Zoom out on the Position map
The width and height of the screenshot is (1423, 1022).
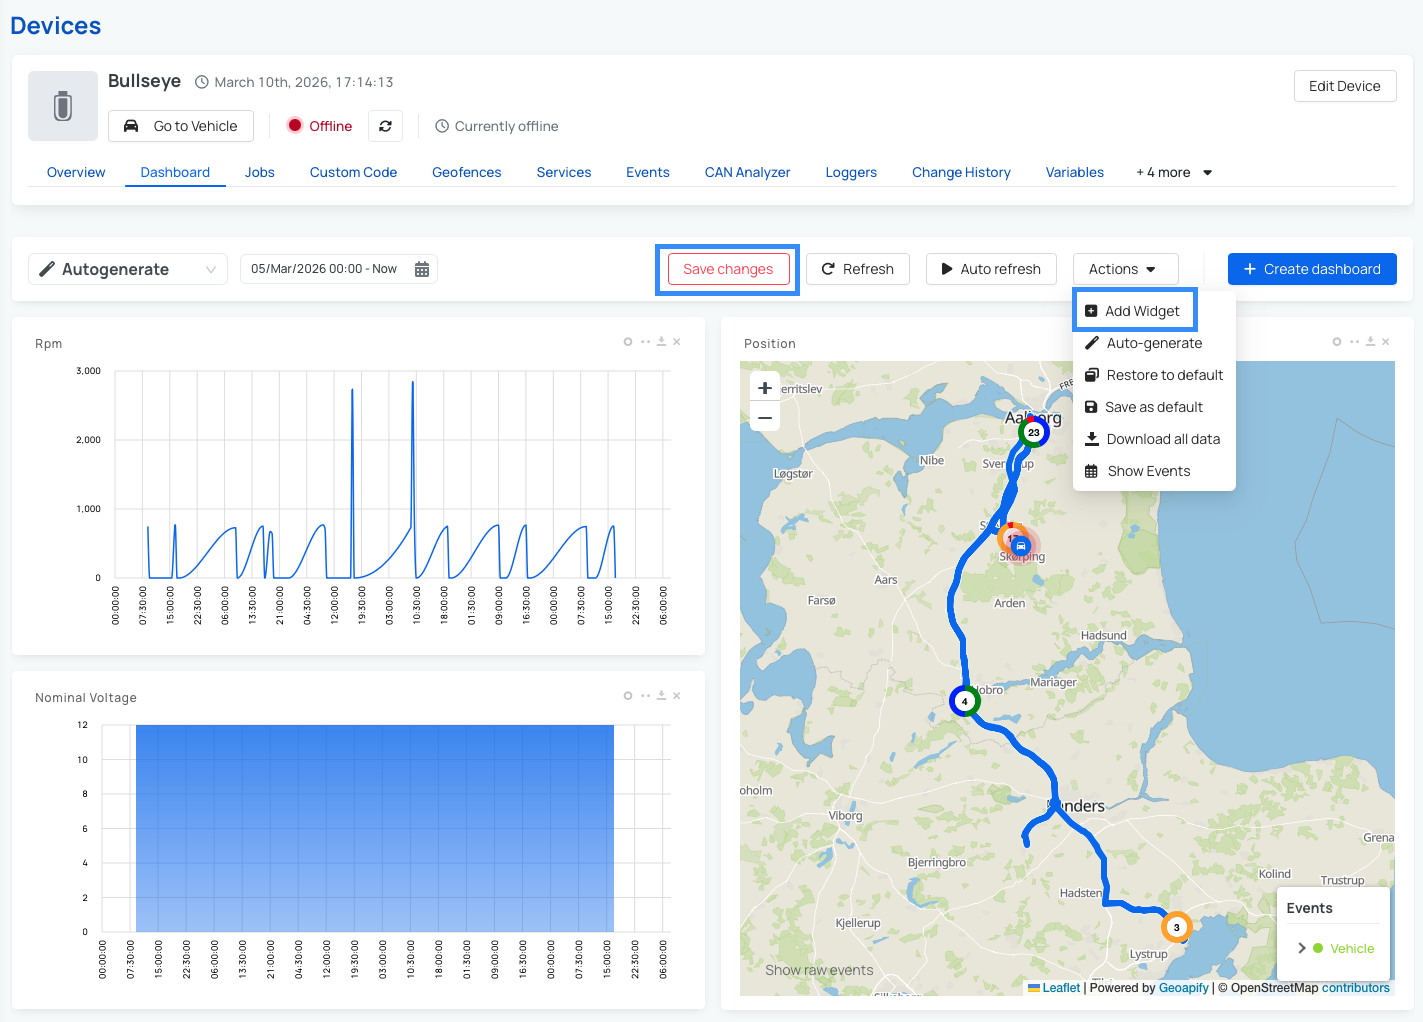(765, 417)
